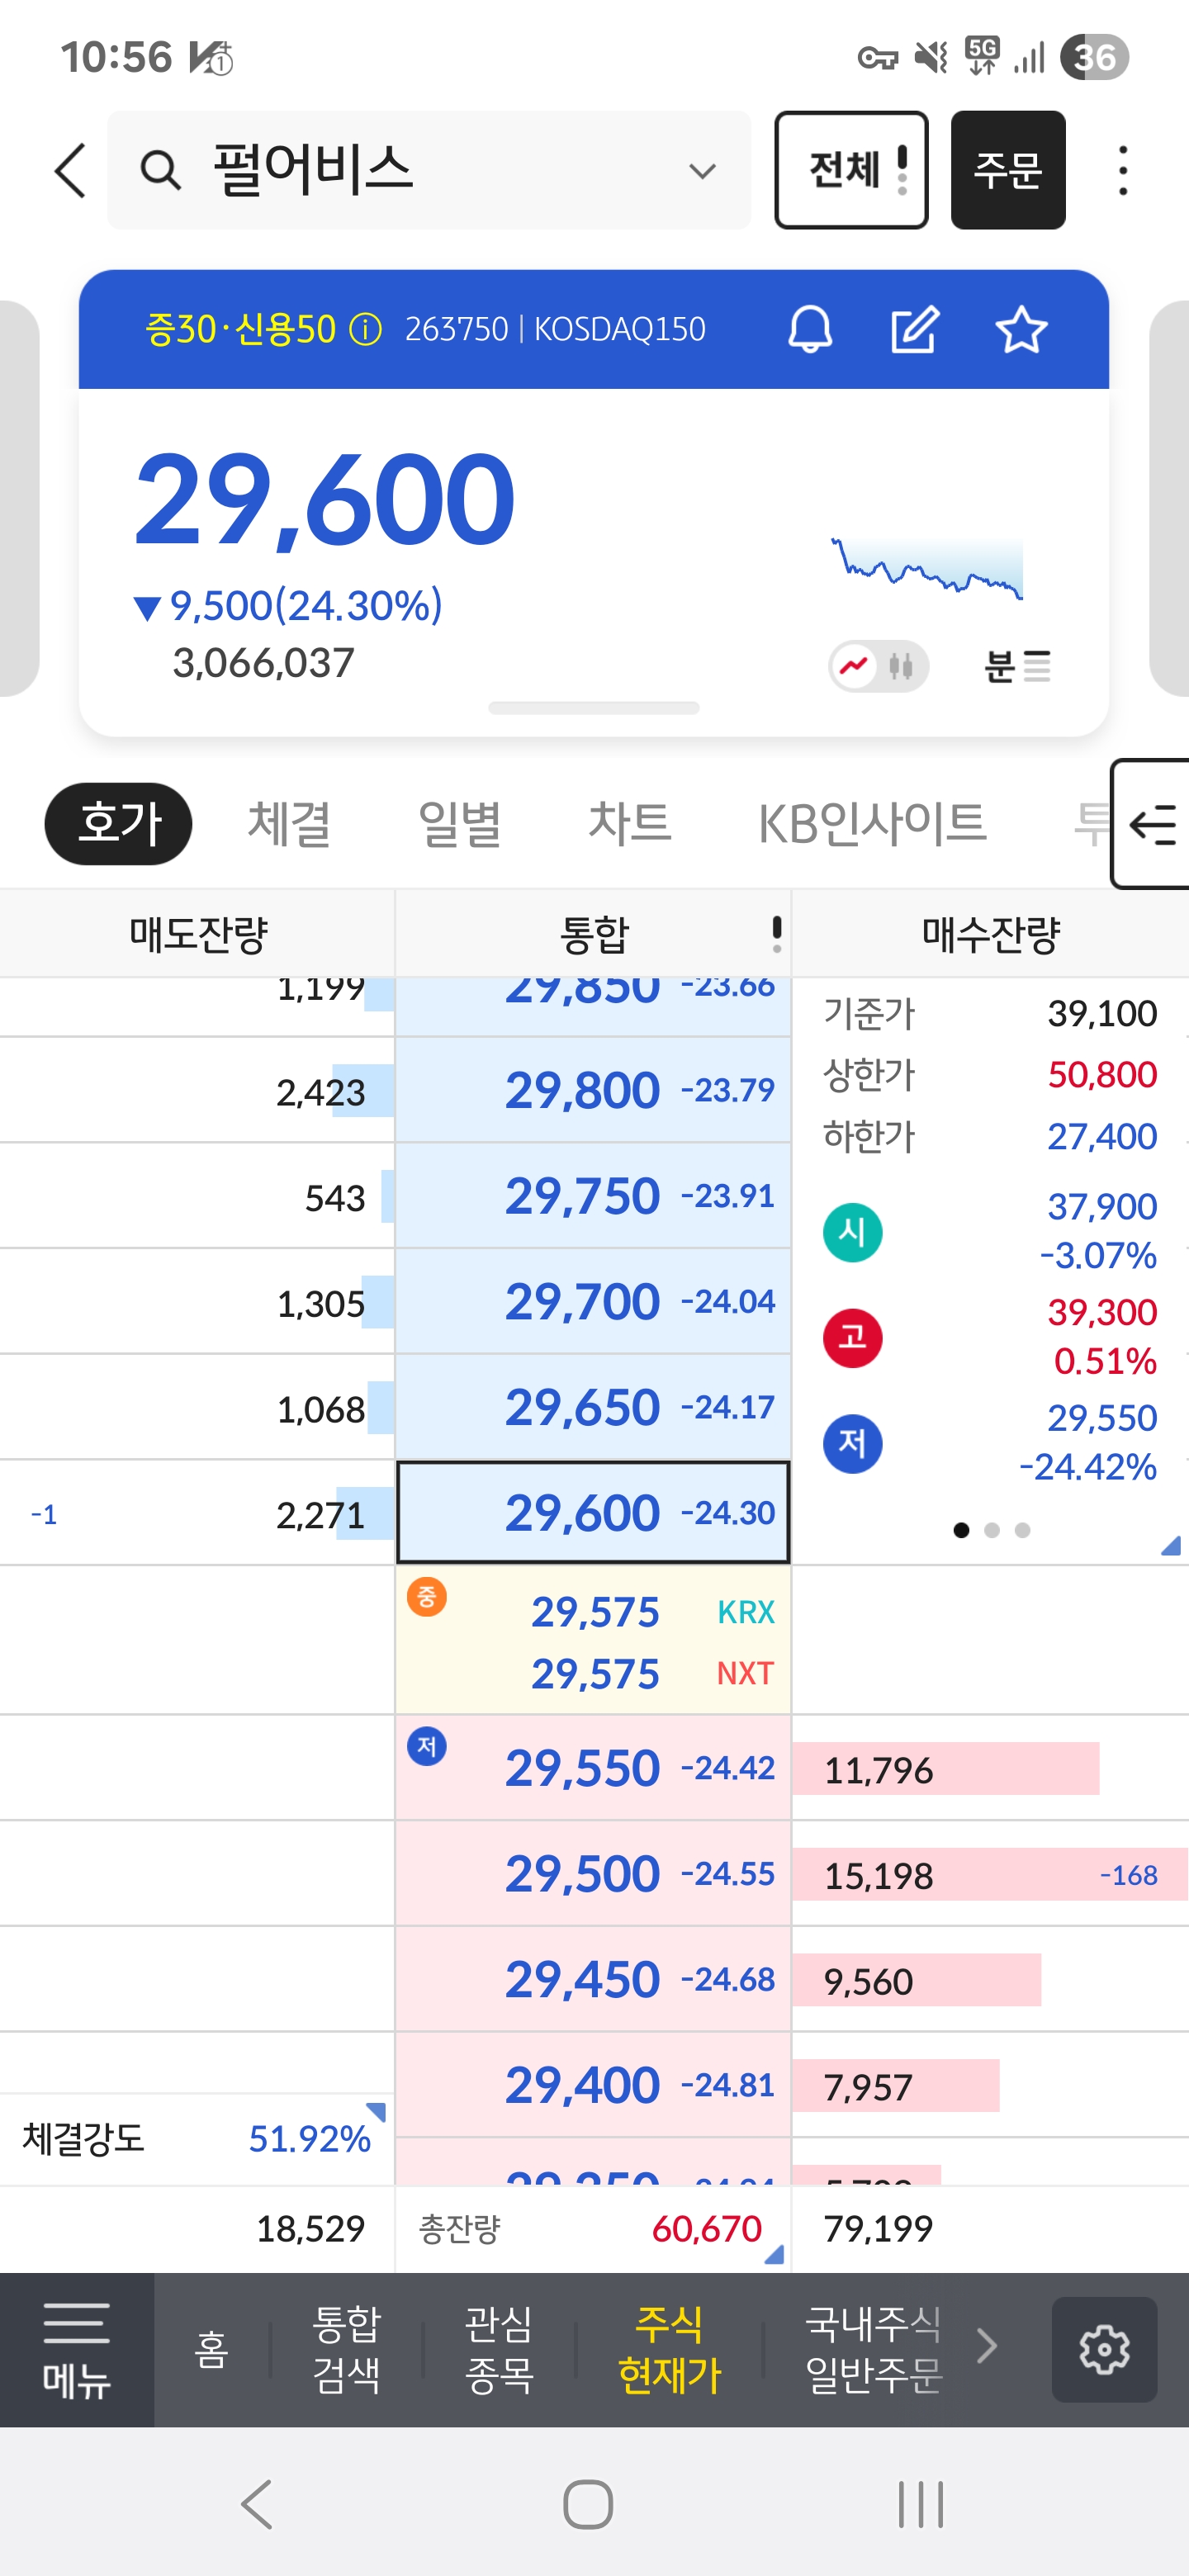This screenshot has height=2576, width=1189.
Task: Open the memo edit icon
Action: click(914, 329)
